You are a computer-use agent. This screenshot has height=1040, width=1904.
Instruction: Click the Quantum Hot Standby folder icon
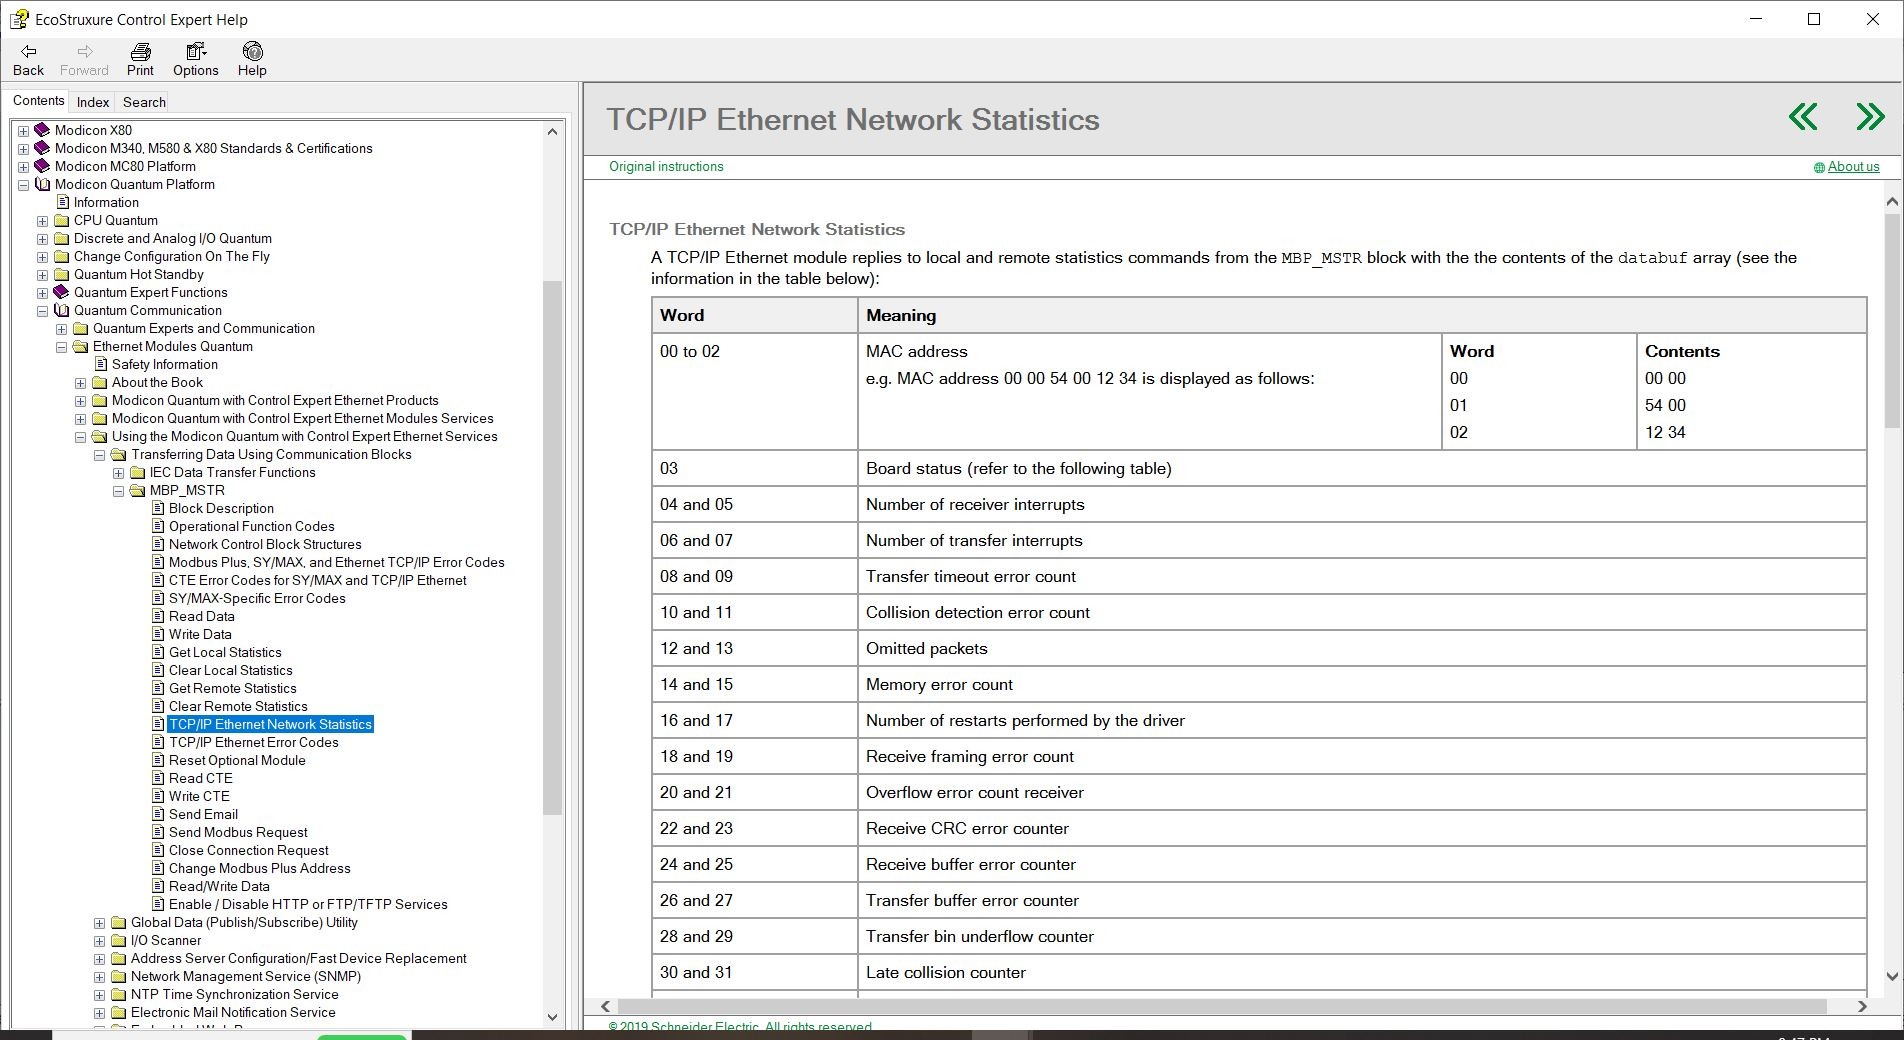tap(61, 274)
